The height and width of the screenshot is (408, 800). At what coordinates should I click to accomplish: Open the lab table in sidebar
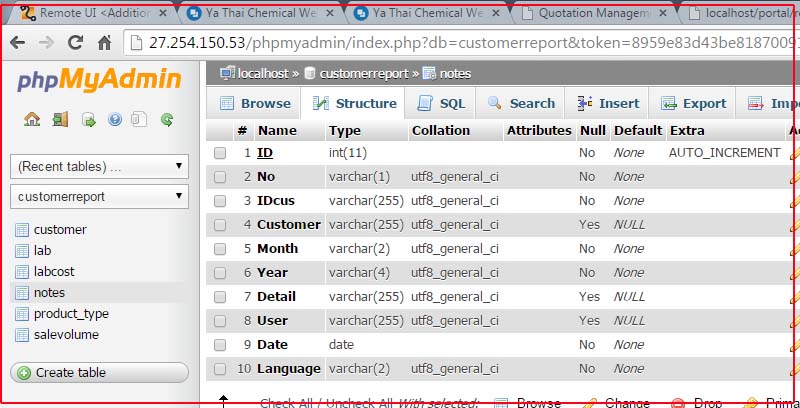42,251
